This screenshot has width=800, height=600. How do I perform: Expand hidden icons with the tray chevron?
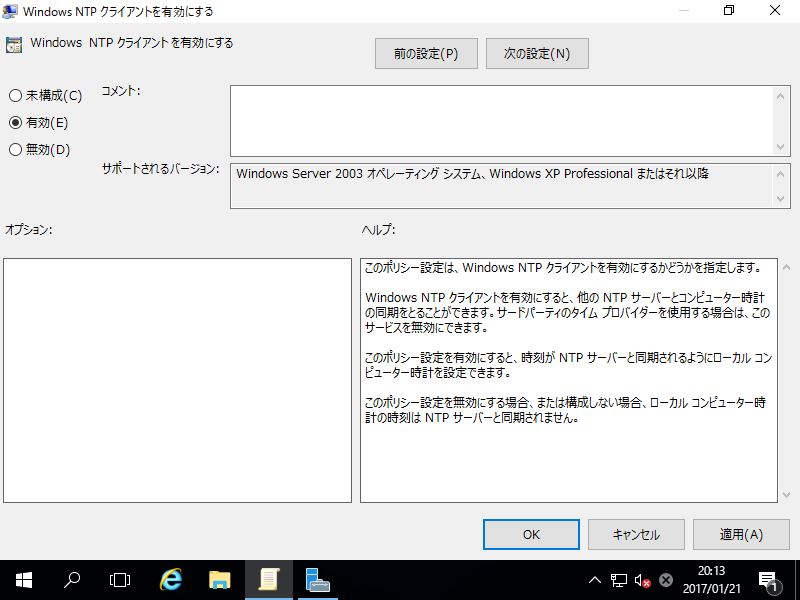(594, 579)
